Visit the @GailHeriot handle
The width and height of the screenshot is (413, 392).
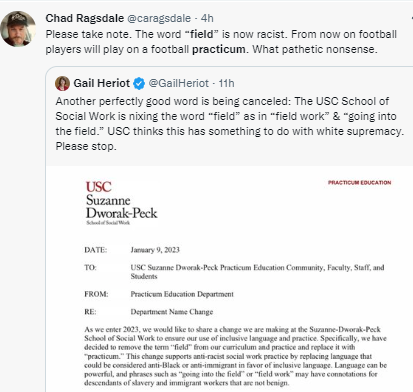coord(178,83)
